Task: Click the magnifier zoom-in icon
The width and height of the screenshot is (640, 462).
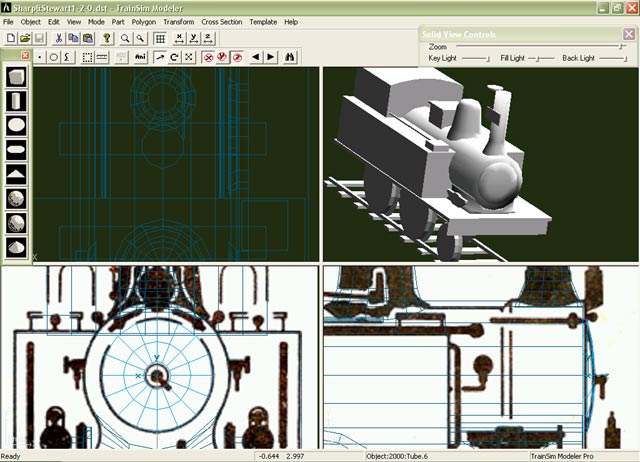Action: click(125, 38)
